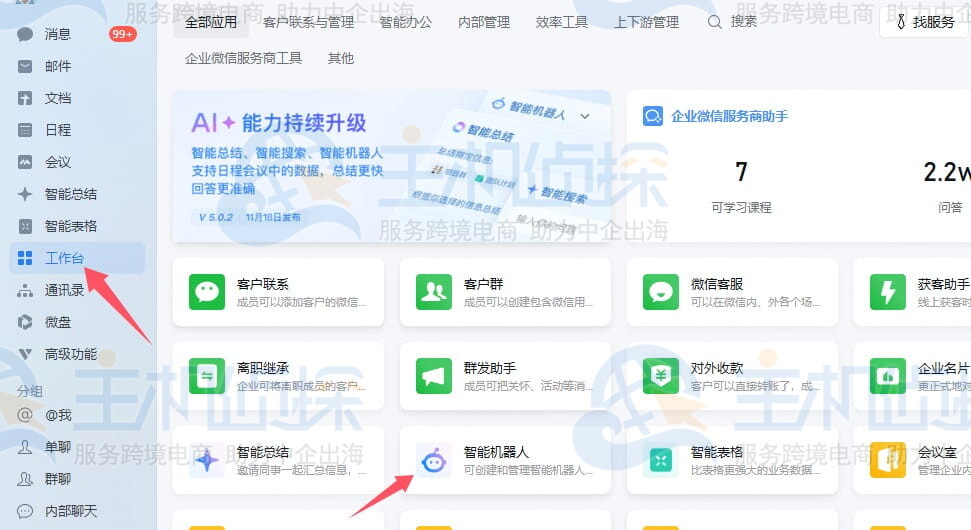971x530 pixels.
Task: Open the 通讯录 contacts icon
Action: pyautogui.click(x=25, y=290)
